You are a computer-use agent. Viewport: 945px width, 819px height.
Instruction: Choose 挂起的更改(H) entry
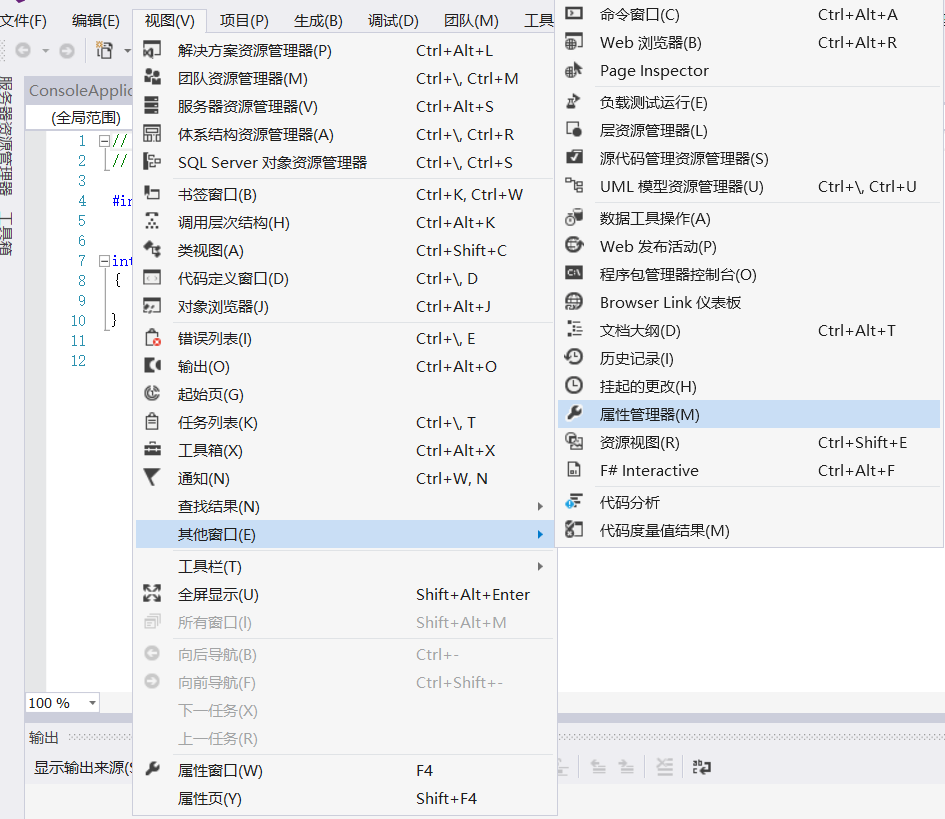pyautogui.click(x=749, y=386)
